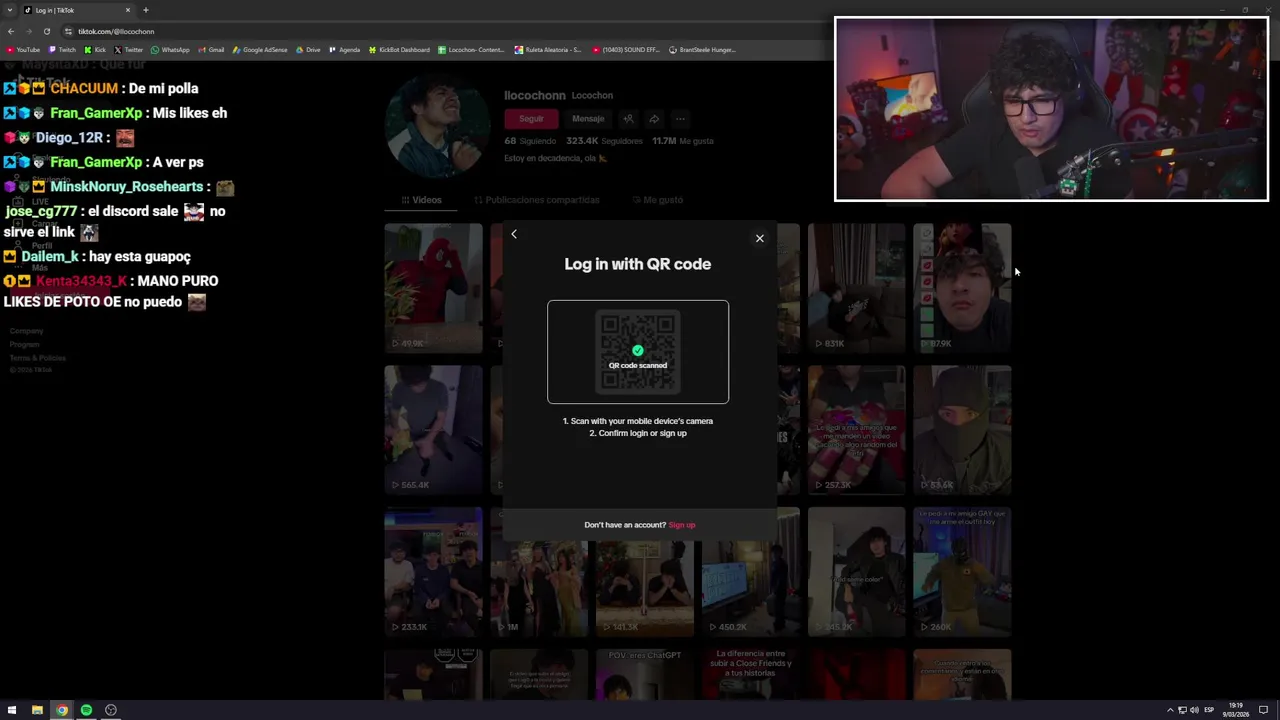This screenshot has height=720, width=1280.
Task: Open the Google AdSense bookmark
Action: click(260, 50)
